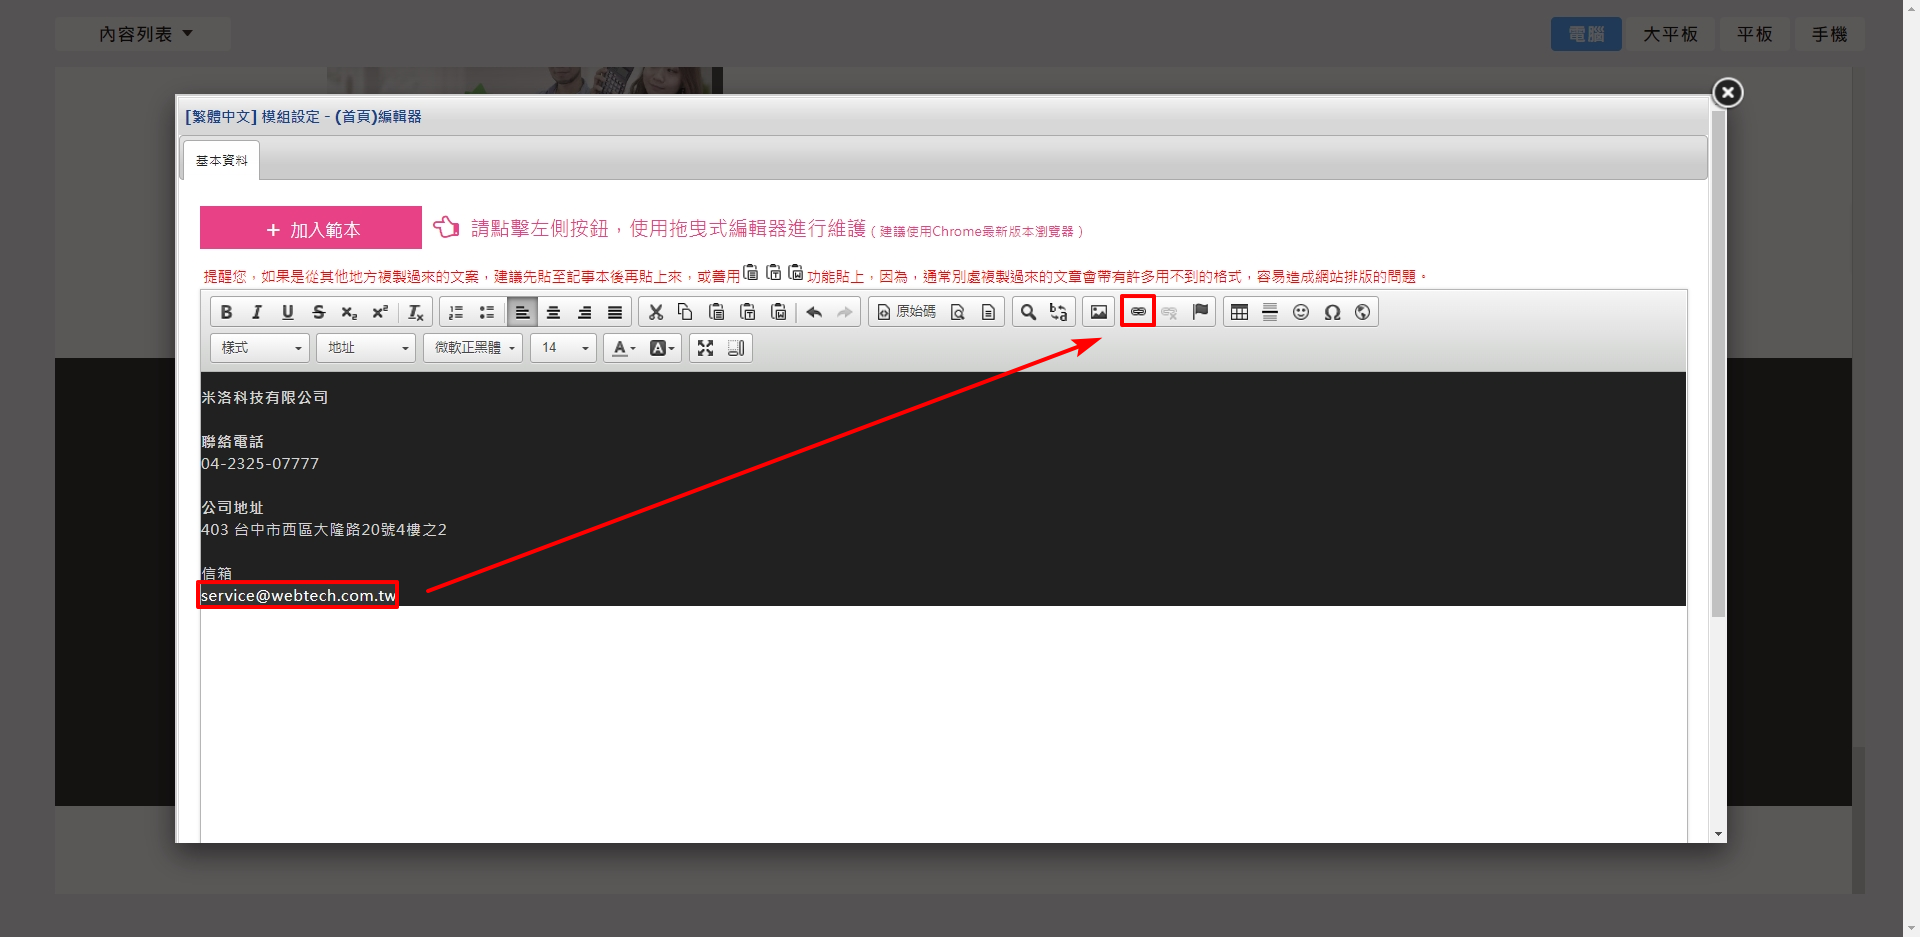Select the 基本資料 tab
Screen dimensions: 1920x937
(221, 161)
